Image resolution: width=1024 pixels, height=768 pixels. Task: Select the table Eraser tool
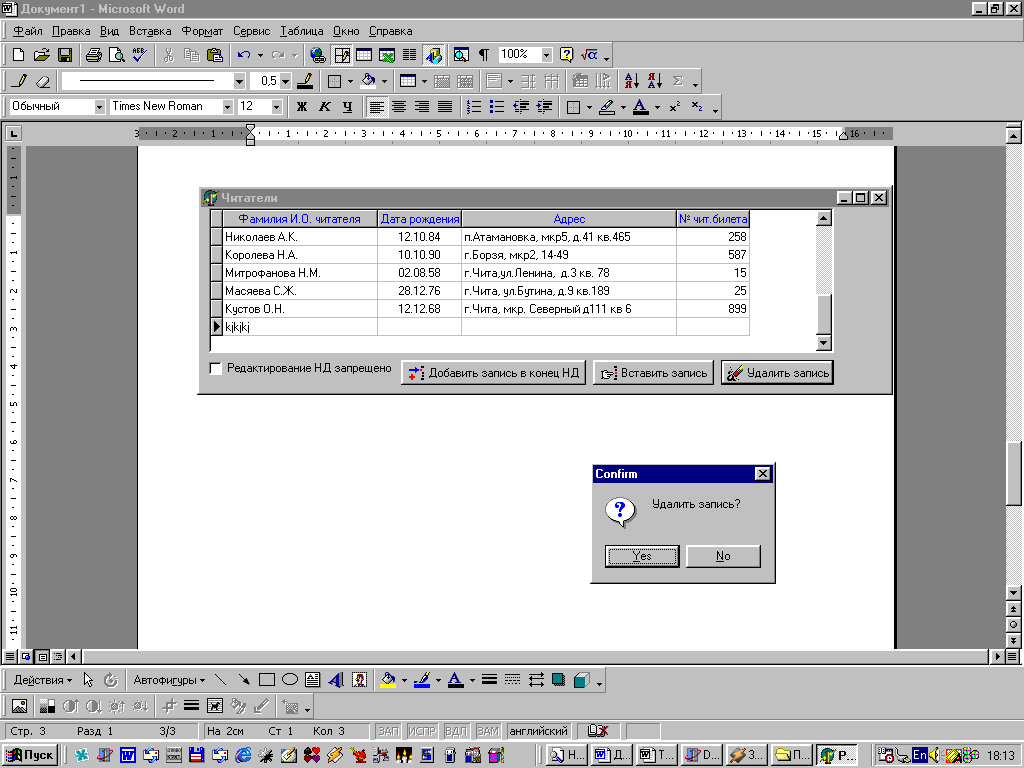pos(42,81)
